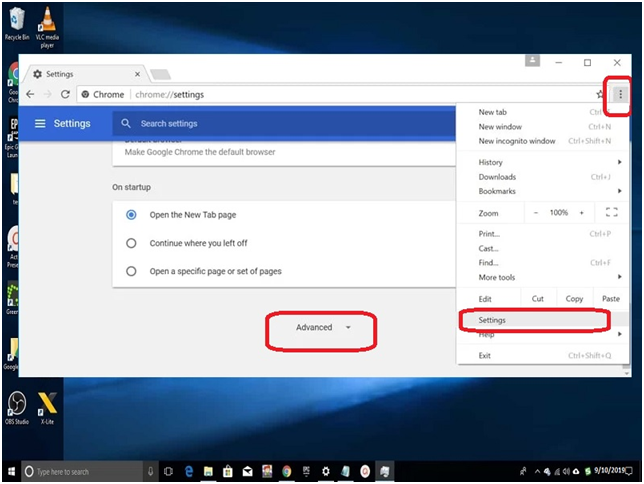Click Settings in the Chrome menu
Viewport: 644px width, 484px height.
point(543,320)
